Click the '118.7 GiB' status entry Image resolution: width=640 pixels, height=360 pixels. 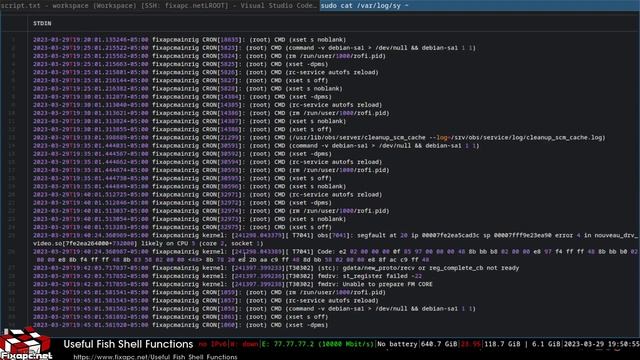pos(502,344)
